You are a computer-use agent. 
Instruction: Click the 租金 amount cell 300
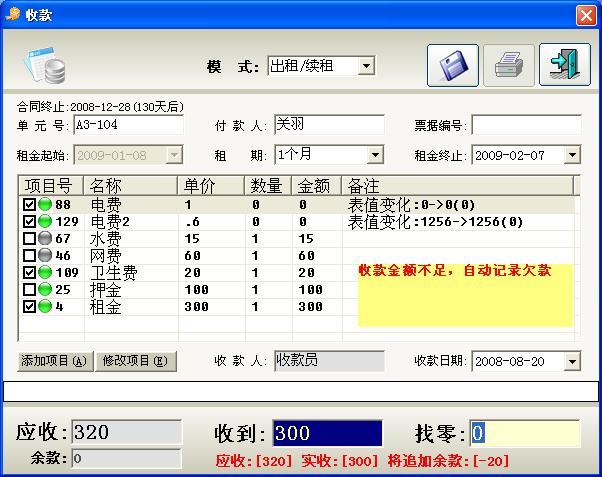click(x=310, y=306)
